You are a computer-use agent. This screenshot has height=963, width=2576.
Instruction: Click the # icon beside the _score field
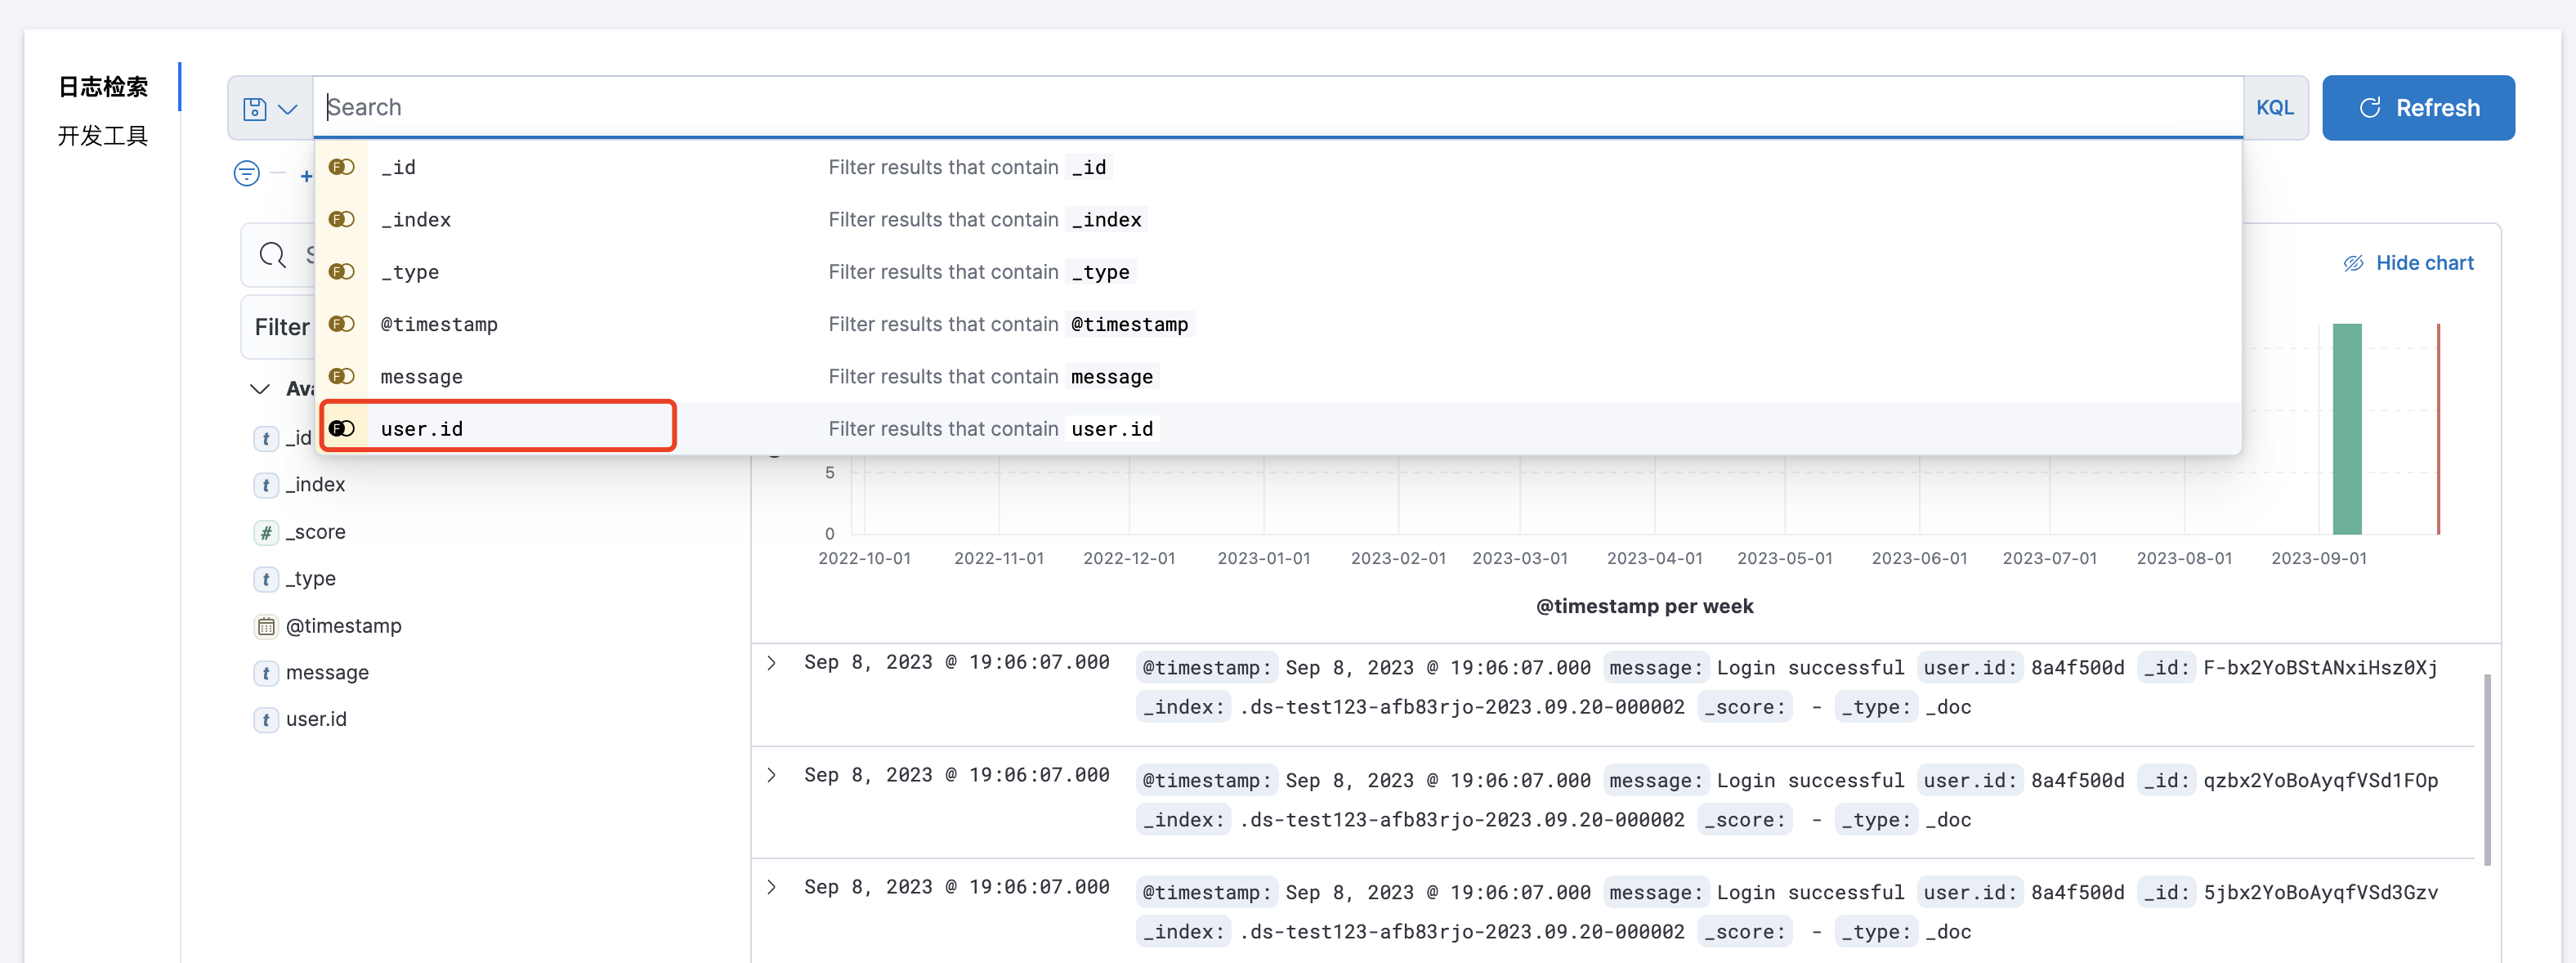pos(265,532)
